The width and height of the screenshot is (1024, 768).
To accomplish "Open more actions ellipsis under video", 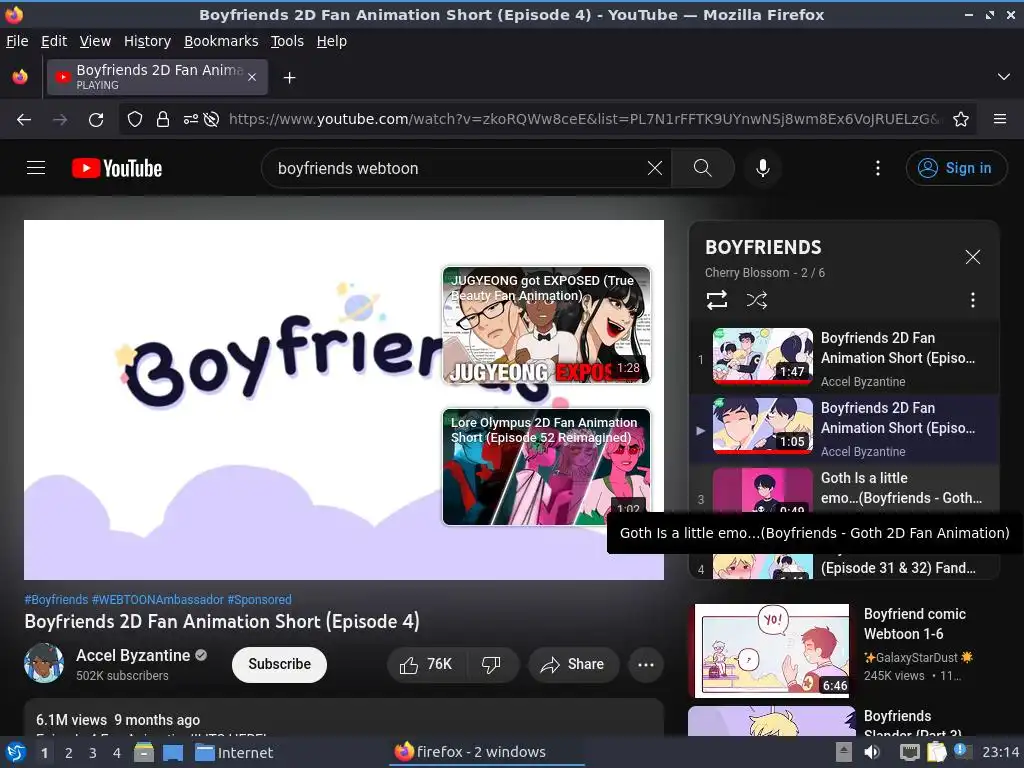I will click(645, 665).
